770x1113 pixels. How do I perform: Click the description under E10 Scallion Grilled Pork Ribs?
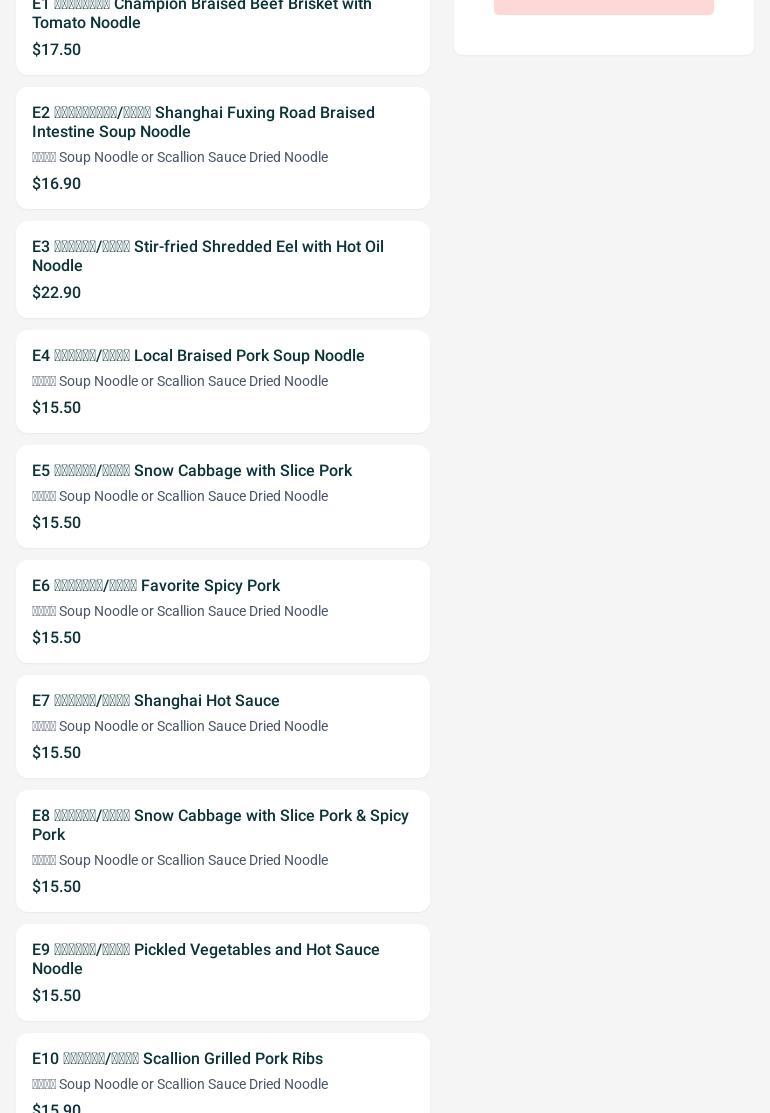click(180, 1084)
